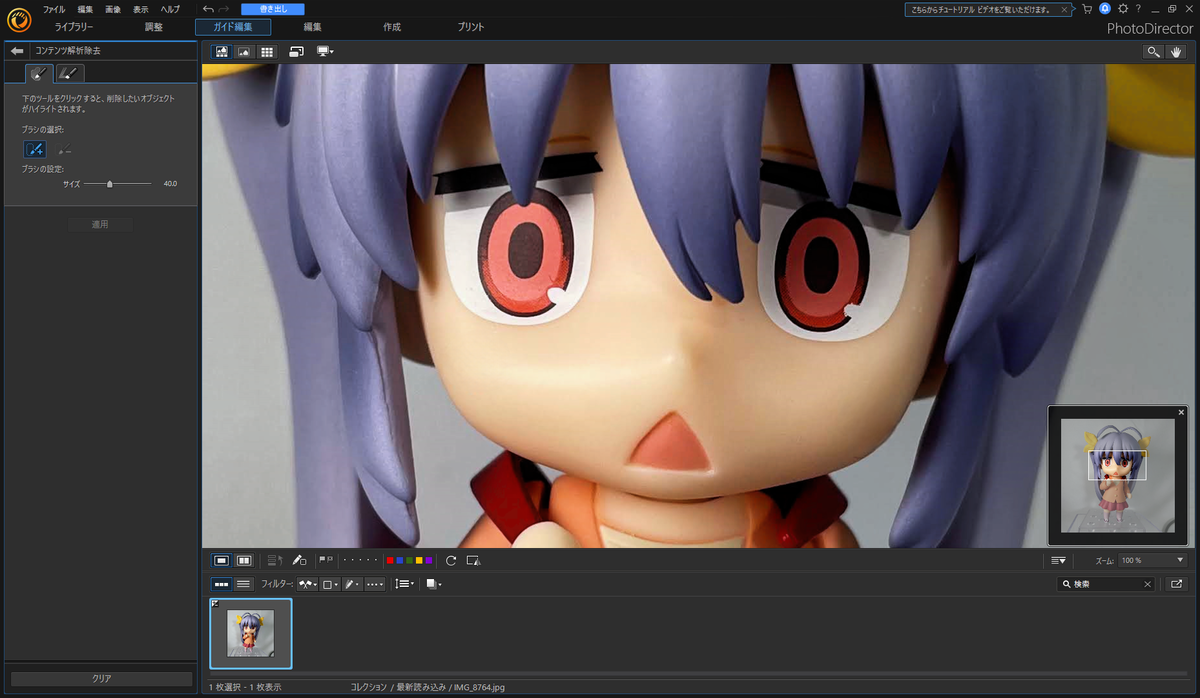Click the flag pick icons
1200x698 pixels.
[x=325, y=560]
